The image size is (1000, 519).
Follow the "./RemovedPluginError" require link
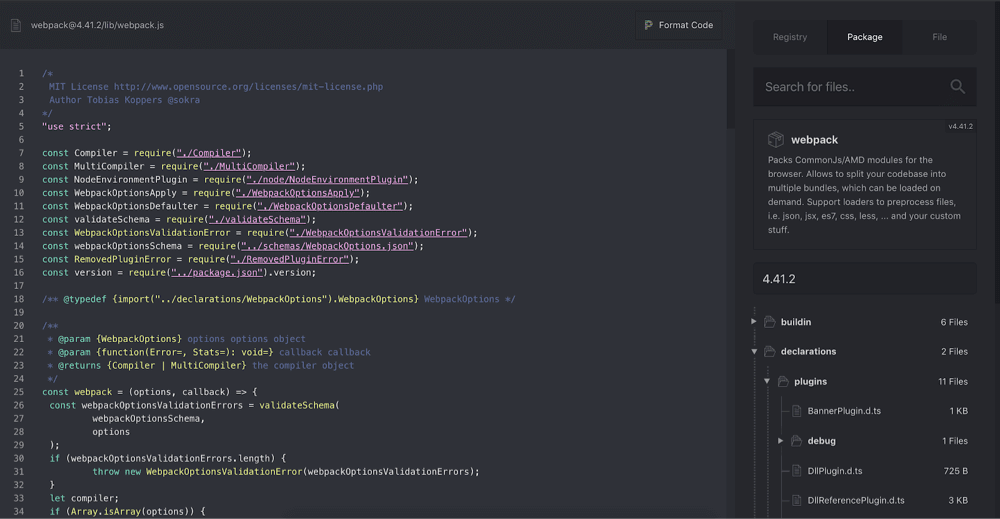click(x=290, y=260)
